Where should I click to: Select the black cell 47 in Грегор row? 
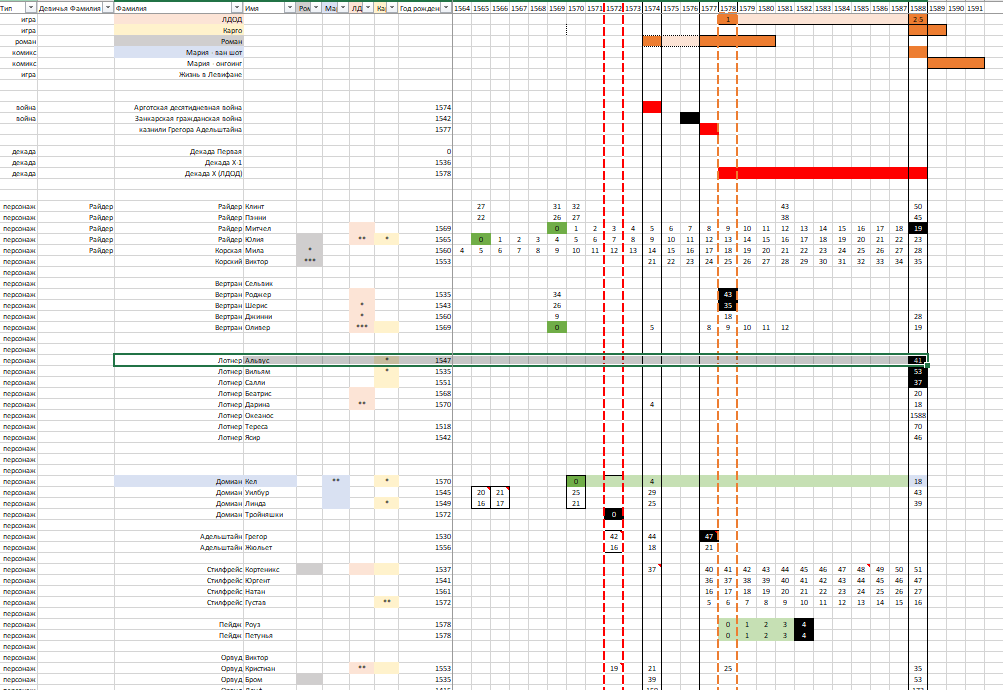709,537
